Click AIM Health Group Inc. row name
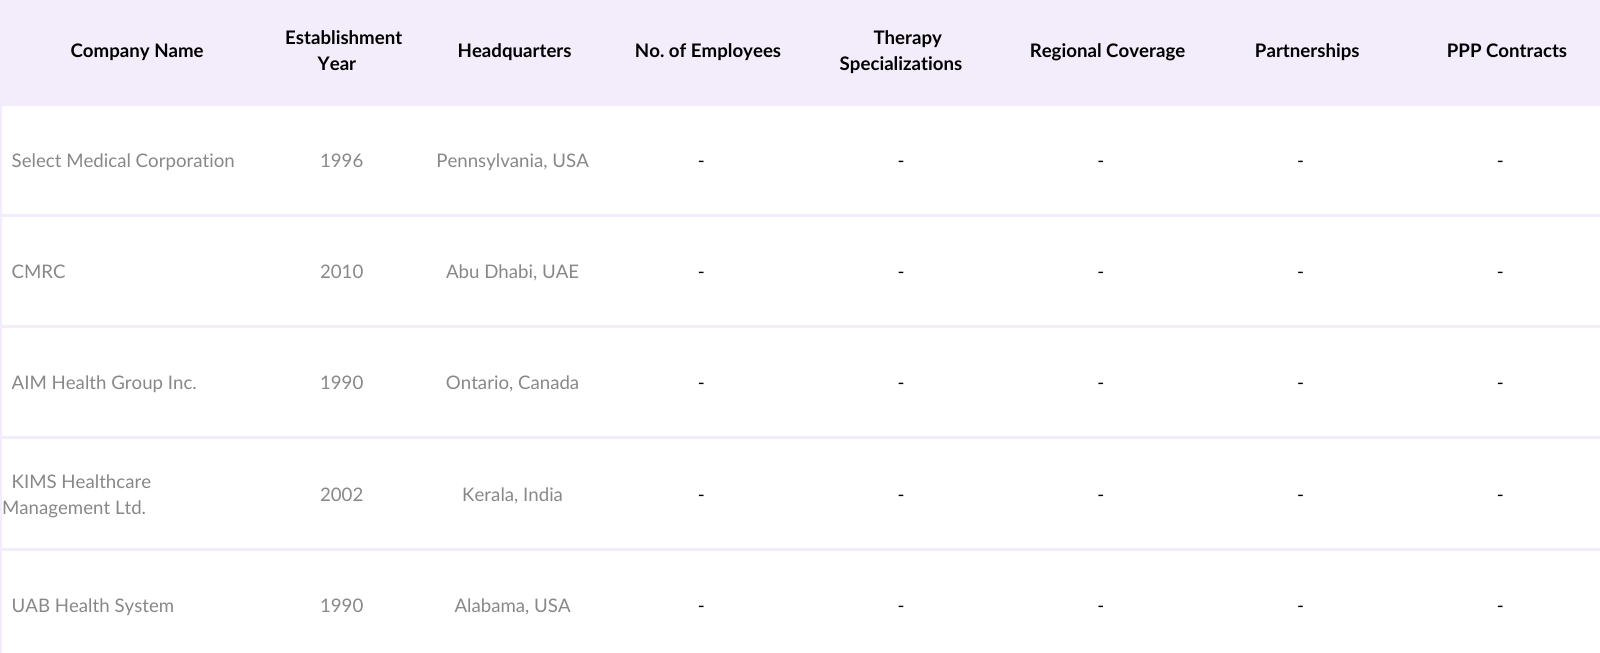Screen dimensions: 1600x653 pyautogui.click(x=104, y=383)
